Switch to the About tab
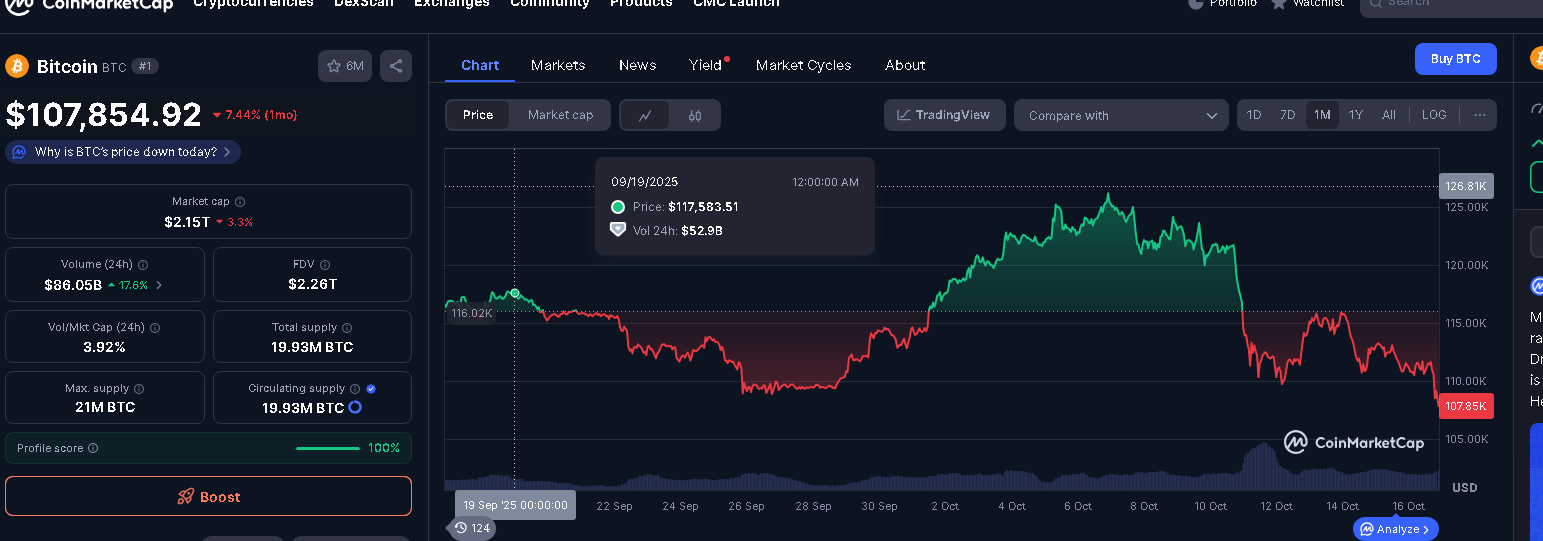Viewport: 1543px width, 541px height. point(905,65)
